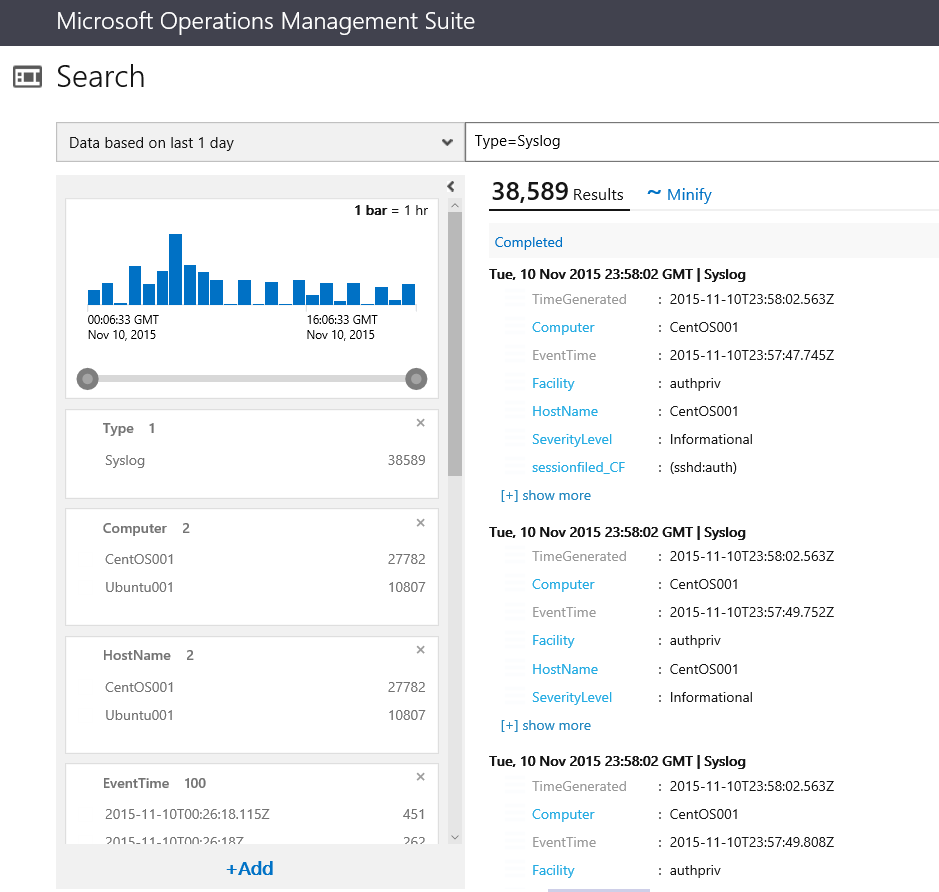Click the sessionfiled_CF field link
This screenshot has height=892, width=939.
tap(578, 468)
